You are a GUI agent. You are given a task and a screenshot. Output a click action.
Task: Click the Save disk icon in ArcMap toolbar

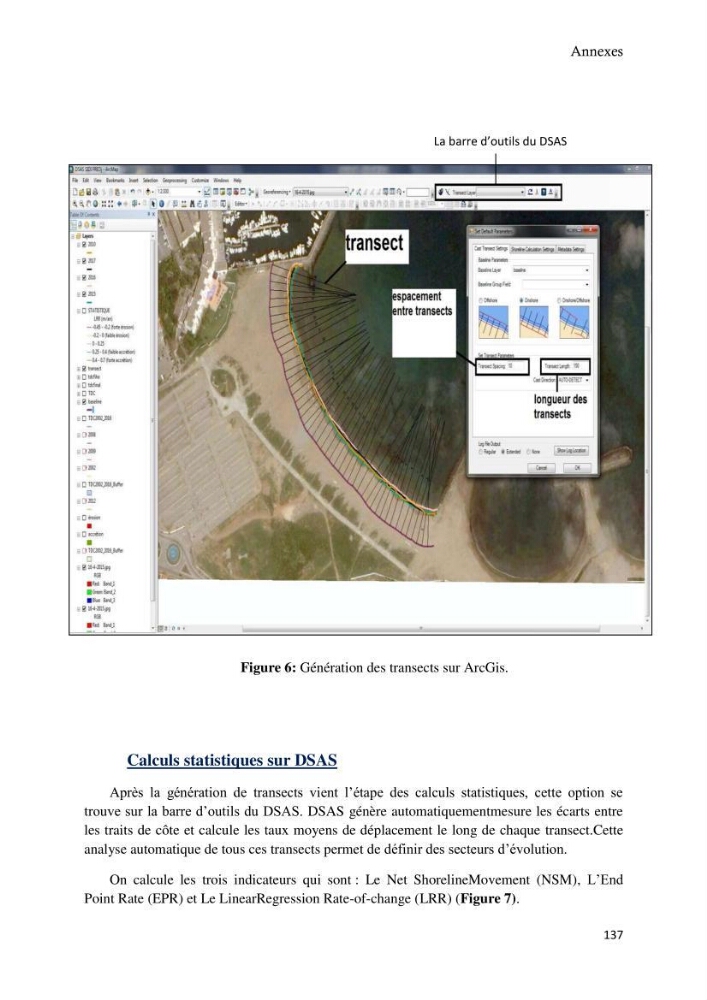pos(88,191)
